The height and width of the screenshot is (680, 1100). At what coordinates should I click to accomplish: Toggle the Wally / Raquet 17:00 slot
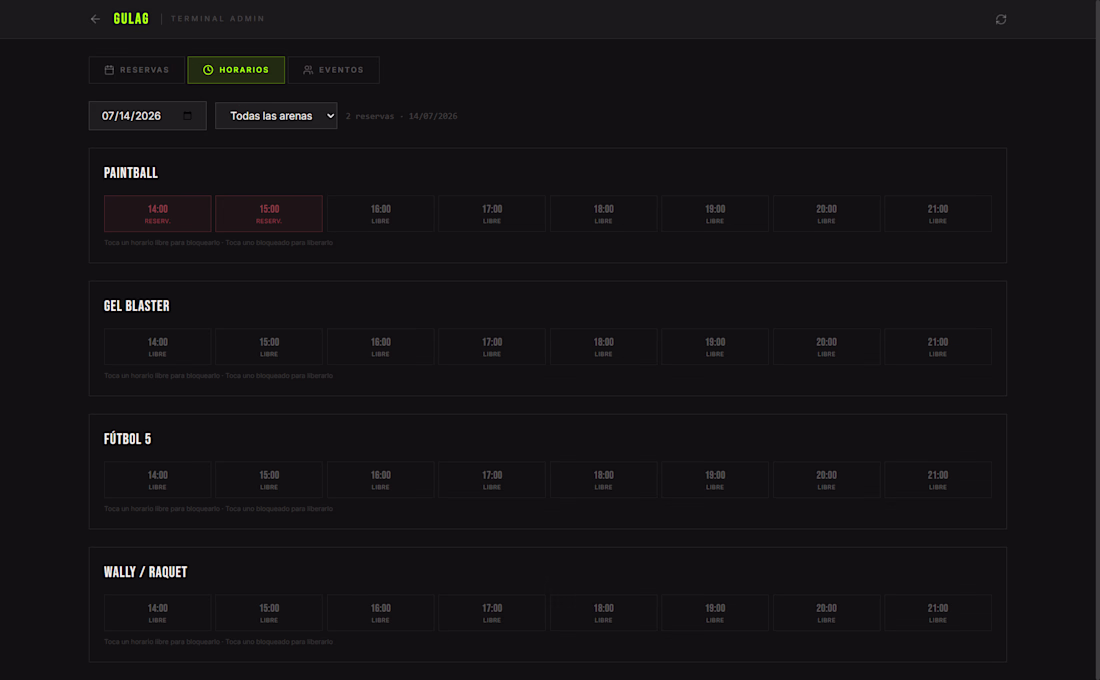pyautogui.click(x=492, y=613)
